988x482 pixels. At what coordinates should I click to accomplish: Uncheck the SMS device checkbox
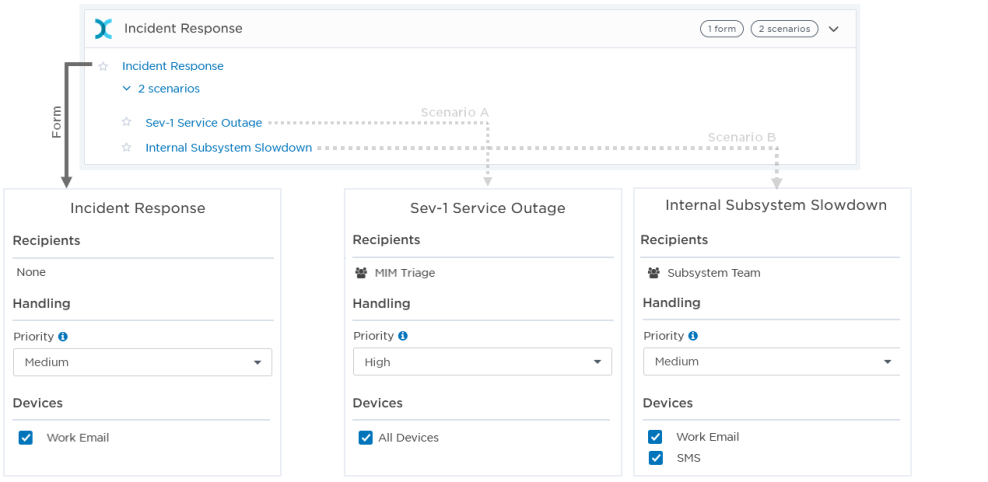pos(655,458)
